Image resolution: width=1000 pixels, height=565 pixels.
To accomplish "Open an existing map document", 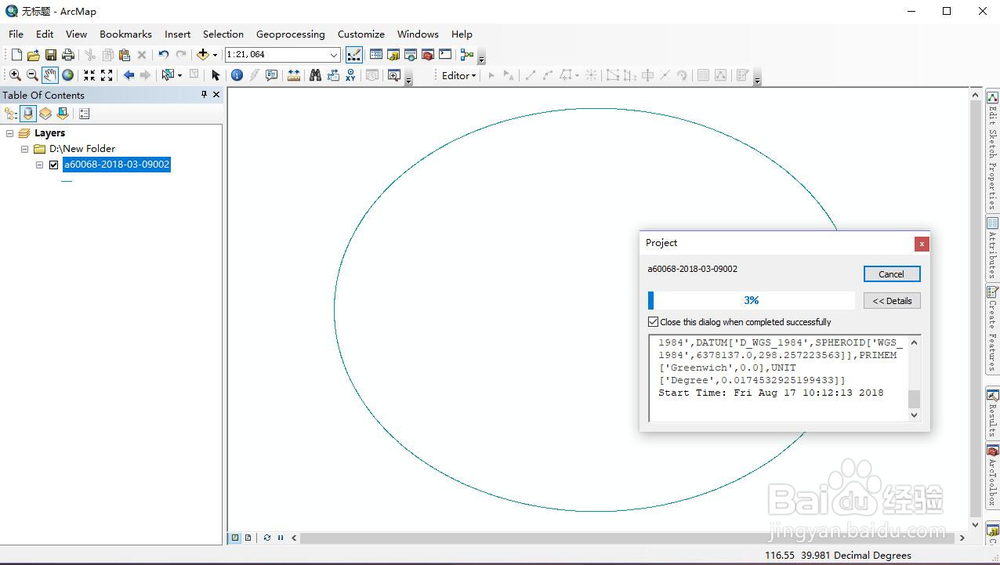I will [x=33, y=55].
